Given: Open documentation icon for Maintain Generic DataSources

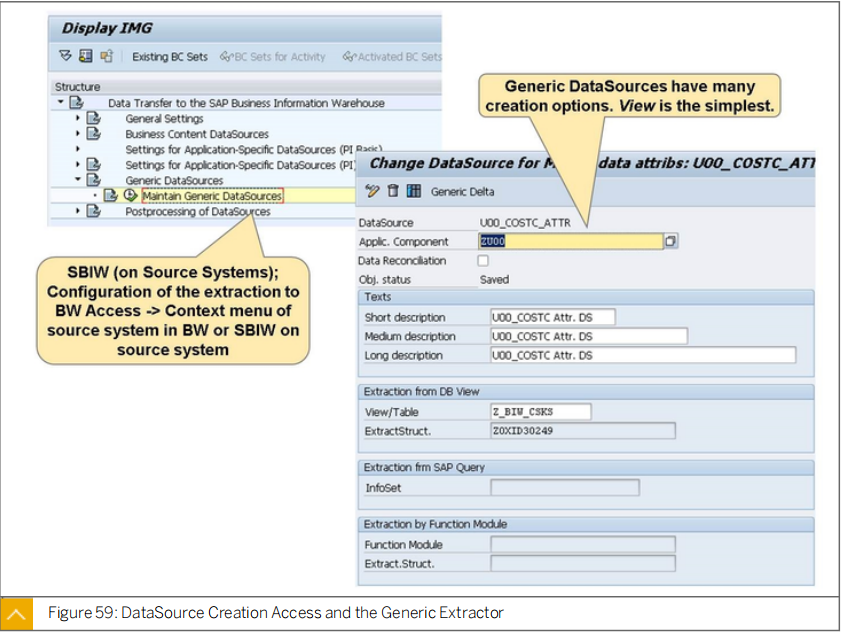Looking at the screenshot, I should (111, 195).
